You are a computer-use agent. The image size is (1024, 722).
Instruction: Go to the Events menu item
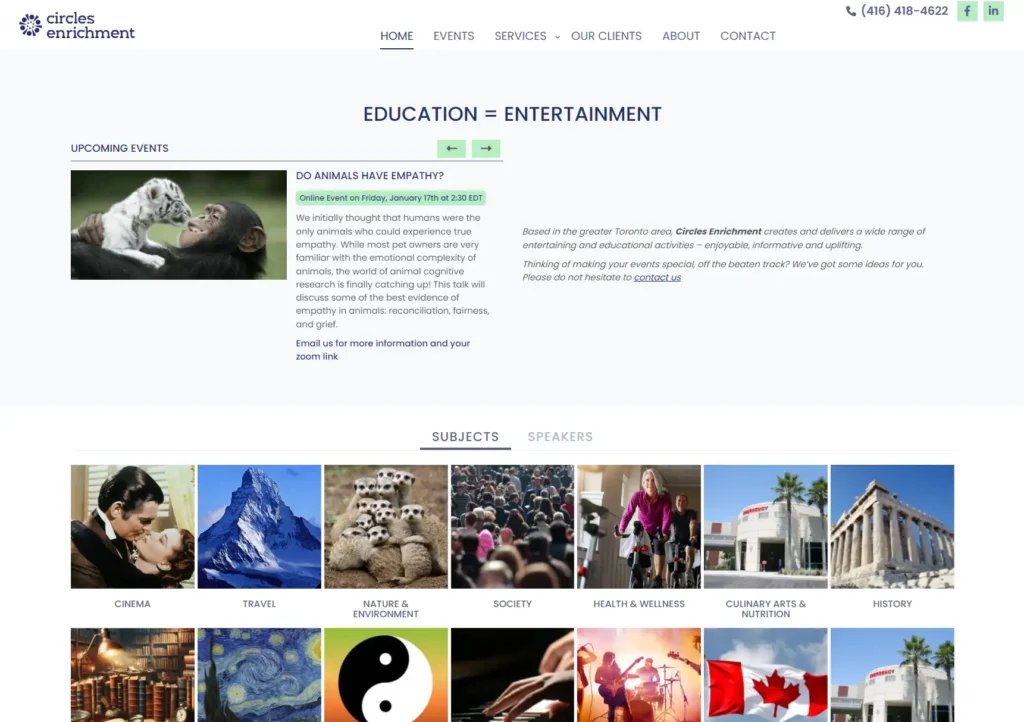pos(453,36)
